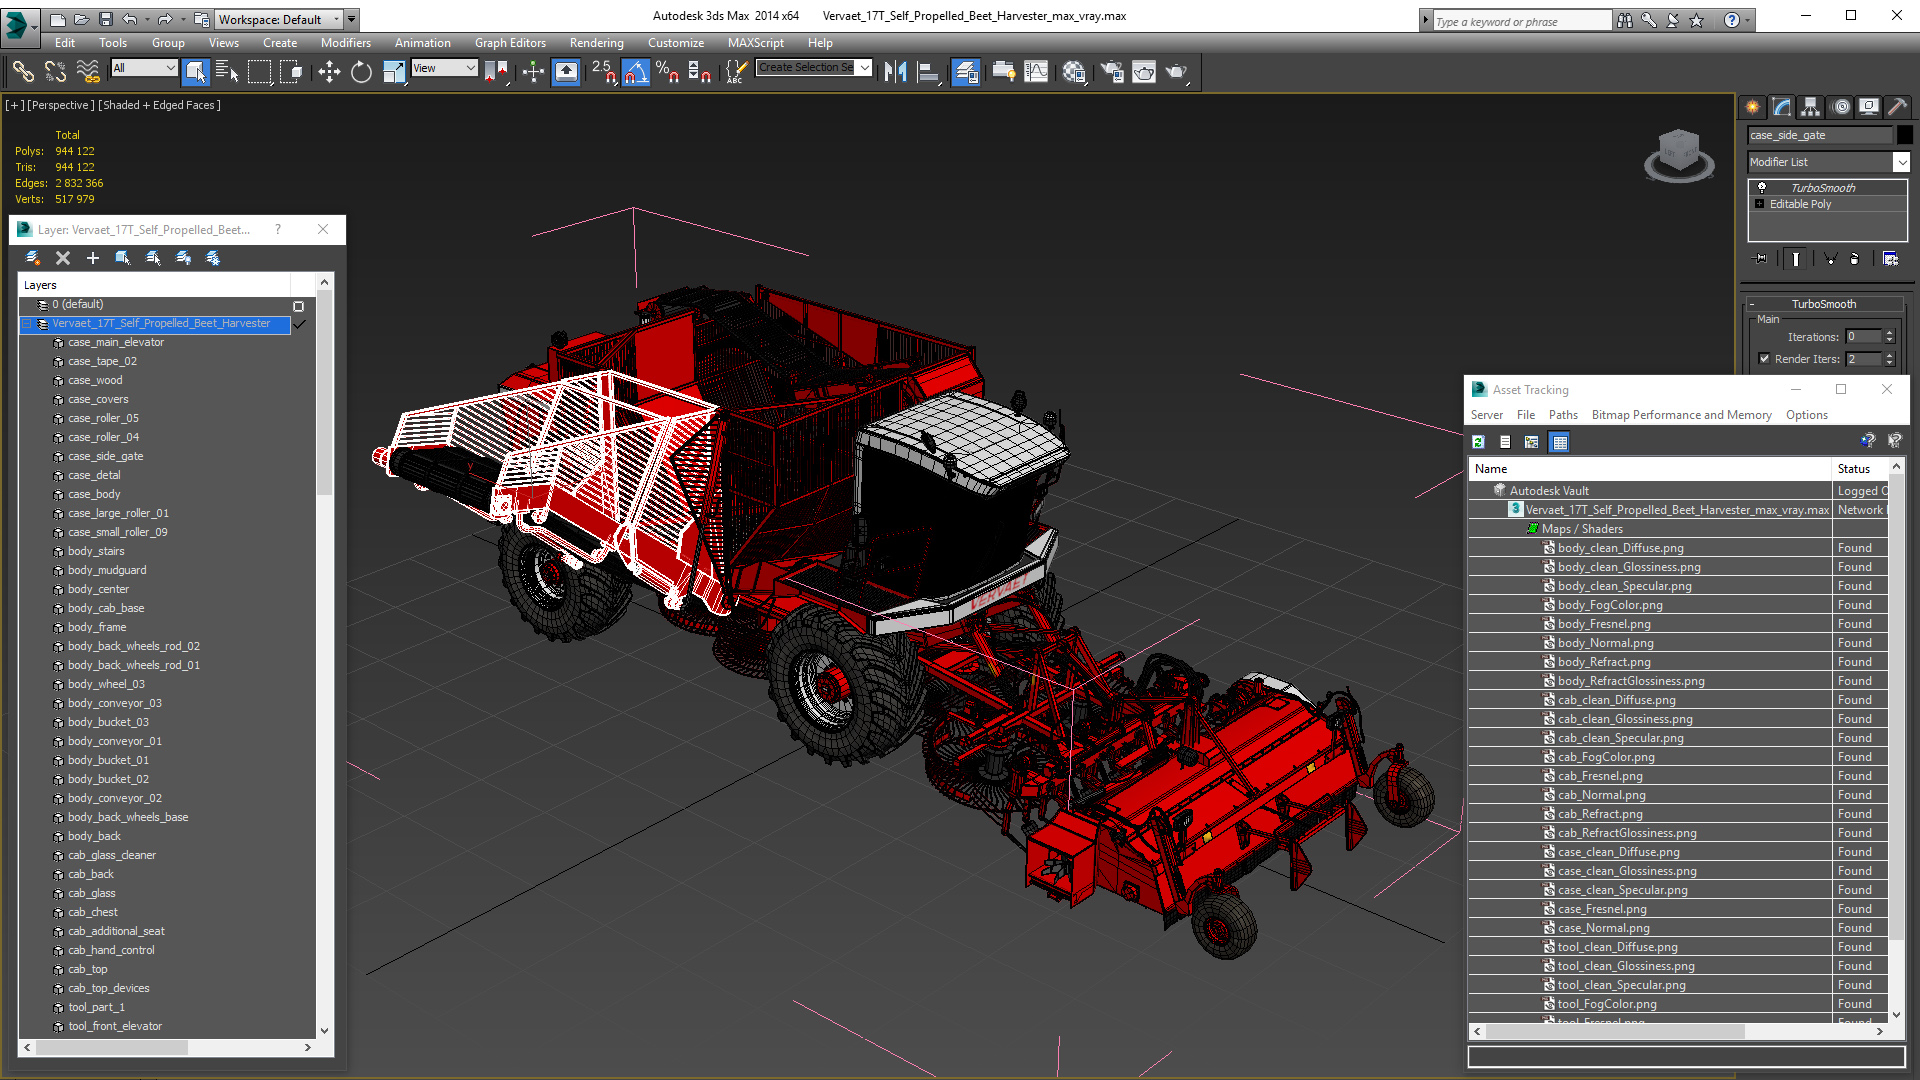This screenshot has height=1080, width=1920.
Task: Activate the Select and Move tool
Action: click(x=329, y=72)
